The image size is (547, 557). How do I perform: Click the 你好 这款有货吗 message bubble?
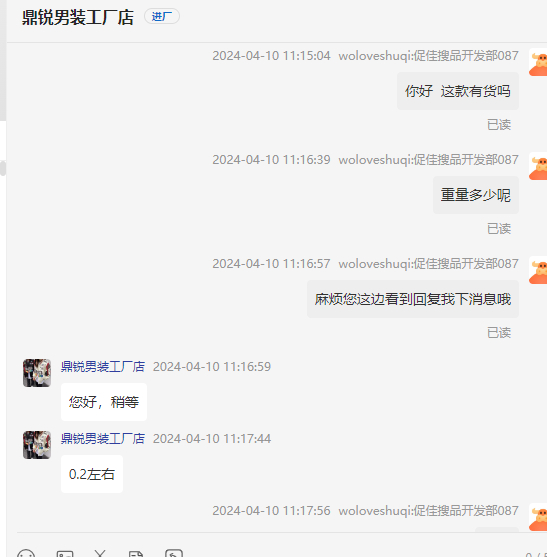click(458, 91)
